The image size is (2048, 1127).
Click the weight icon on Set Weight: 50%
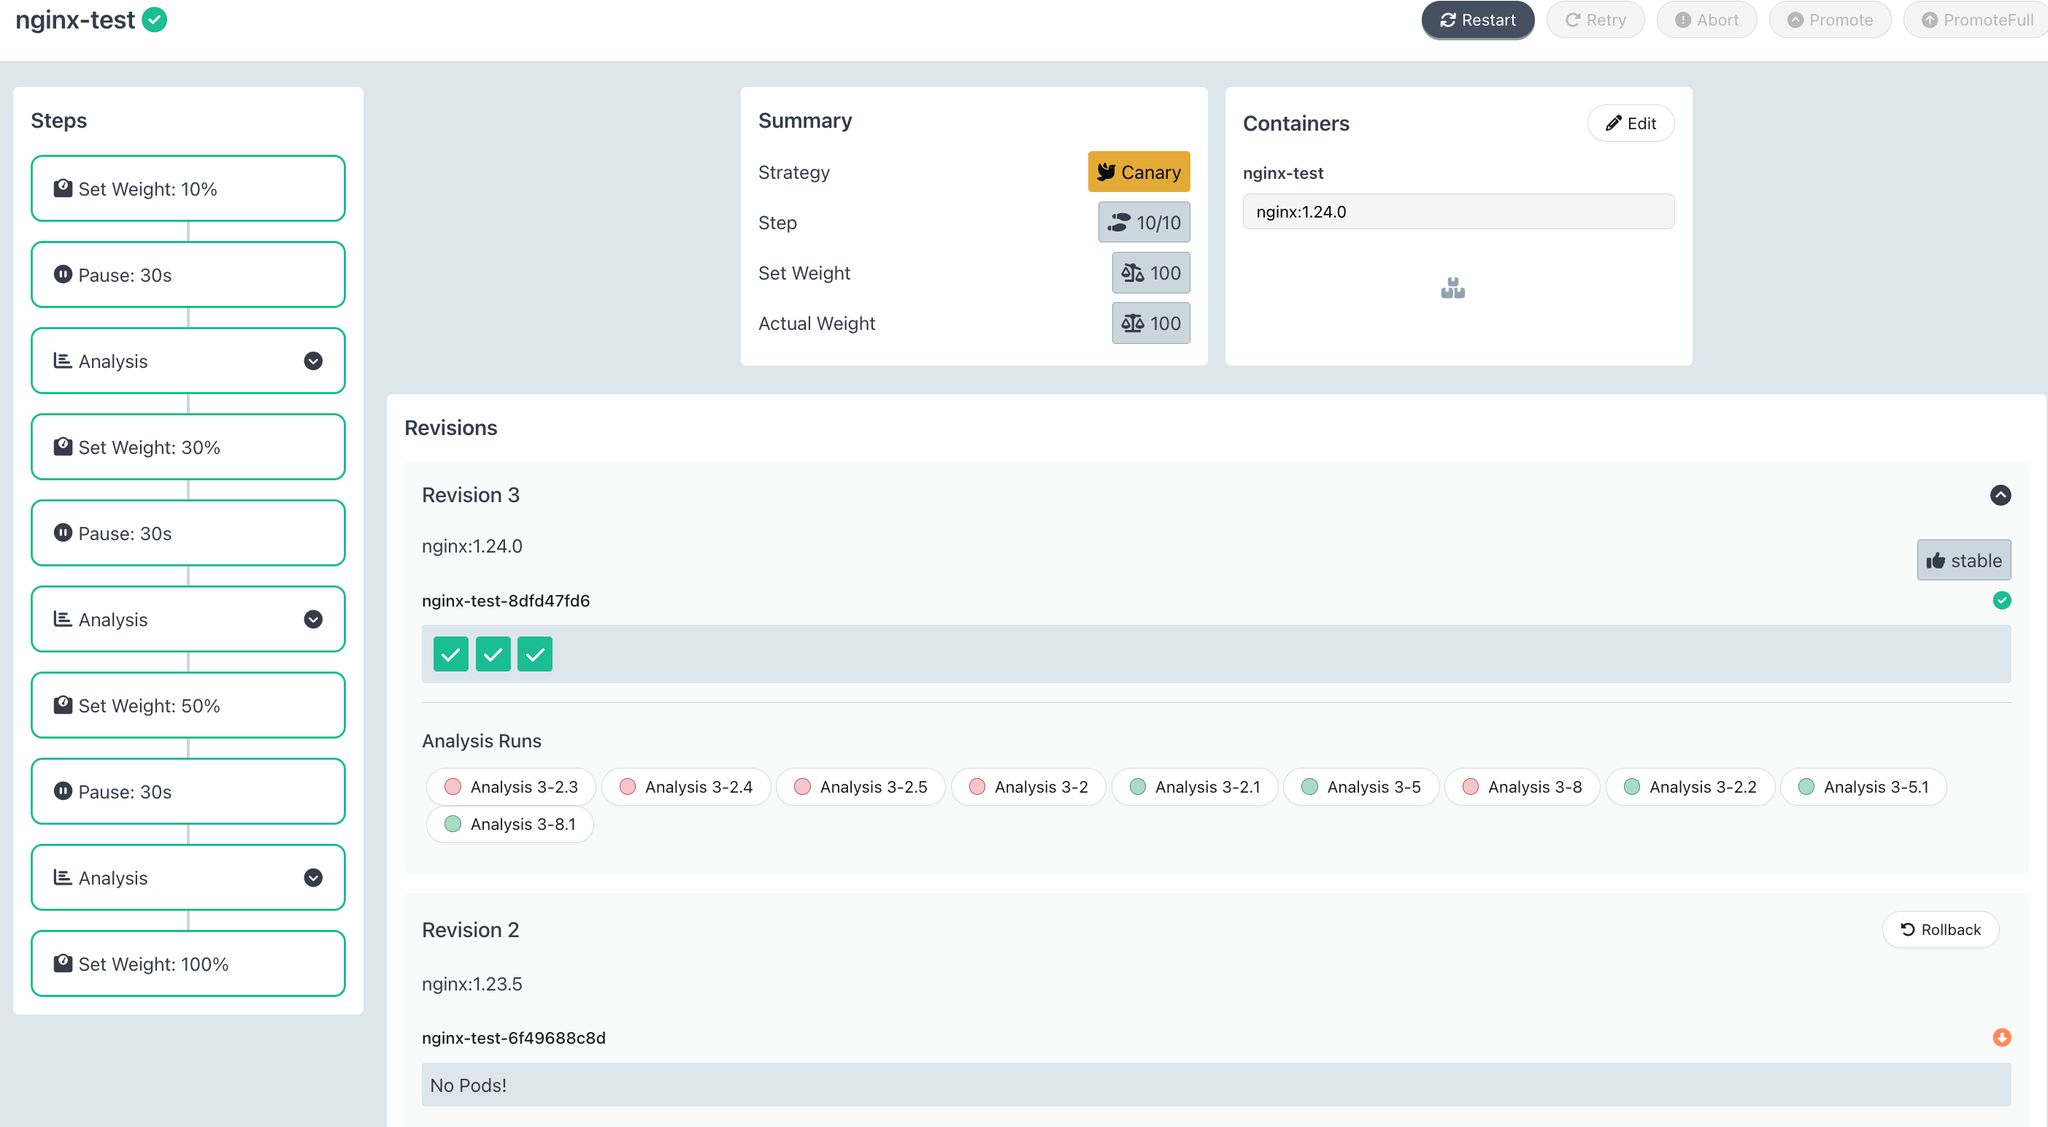pos(63,704)
